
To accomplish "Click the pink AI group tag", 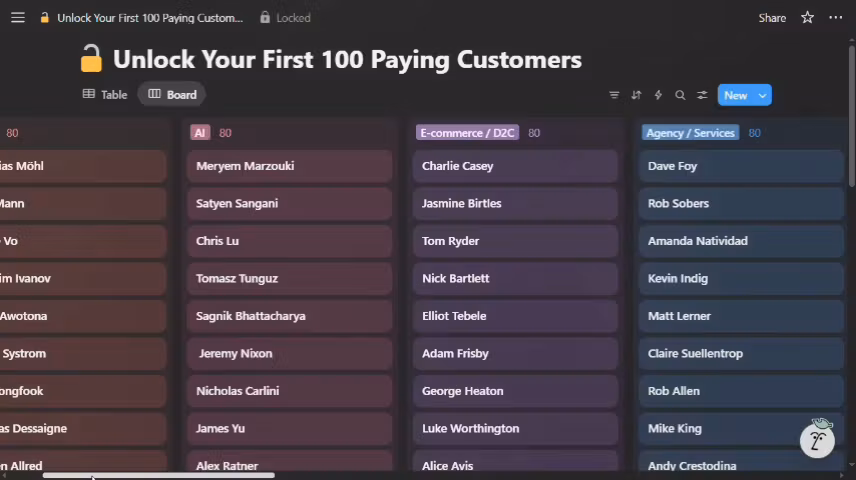I will pyautogui.click(x=200, y=133).
